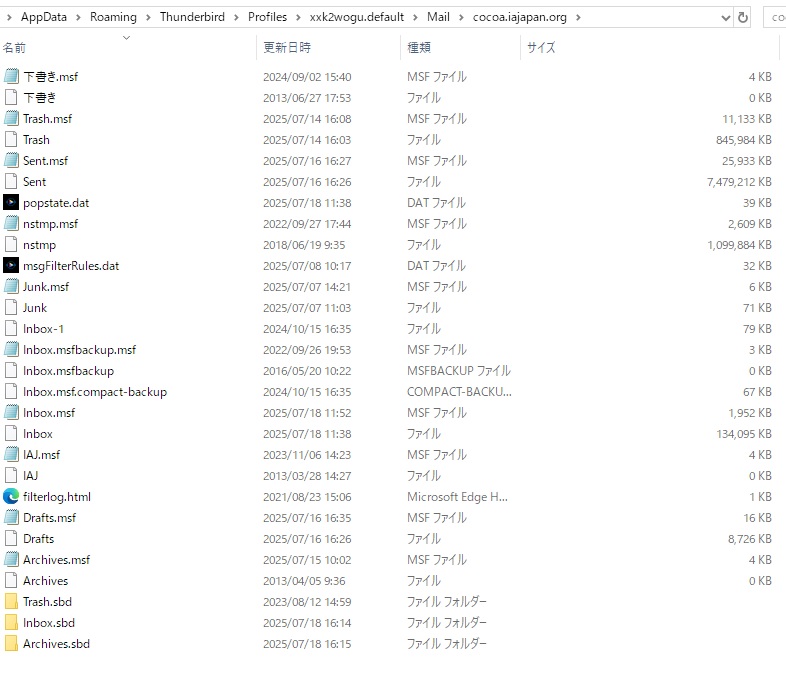The height and width of the screenshot is (673, 786).
Task: Click the Inbox.sbd folder icon
Action: tap(11, 622)
